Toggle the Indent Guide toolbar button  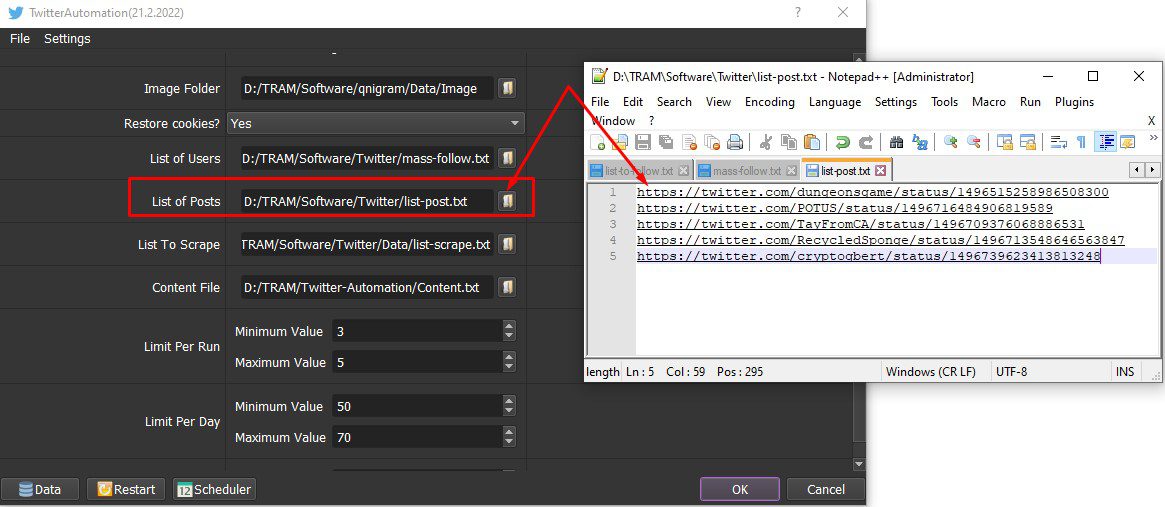pyautogui.click(x=1107, y=142)
